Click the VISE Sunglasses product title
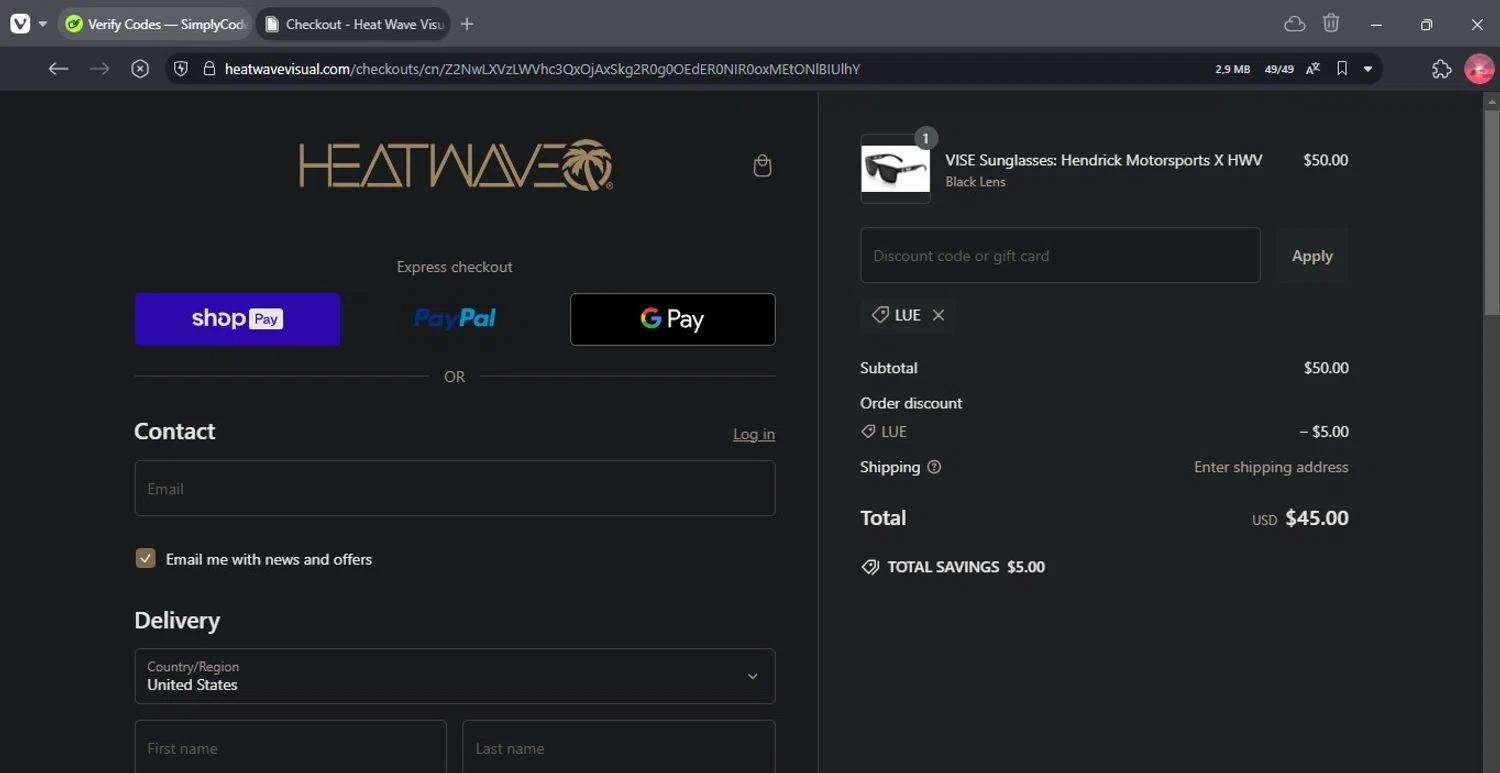 click(1104, 160)
